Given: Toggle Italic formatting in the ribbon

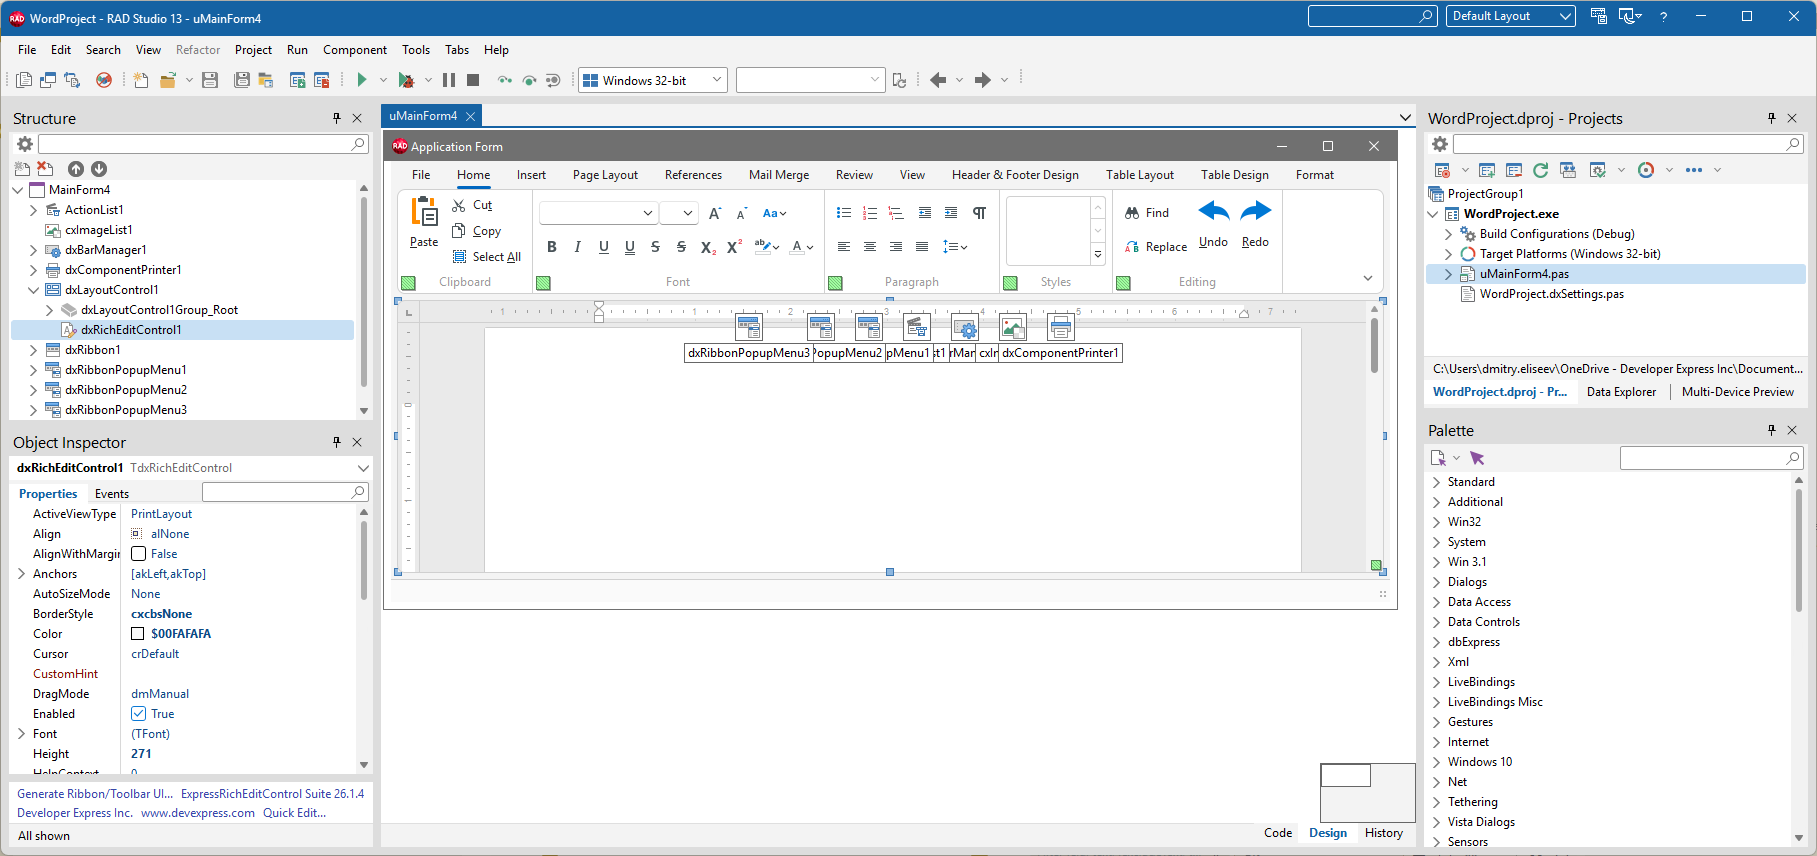Looking at the screenshot, I should coord(577,247).
